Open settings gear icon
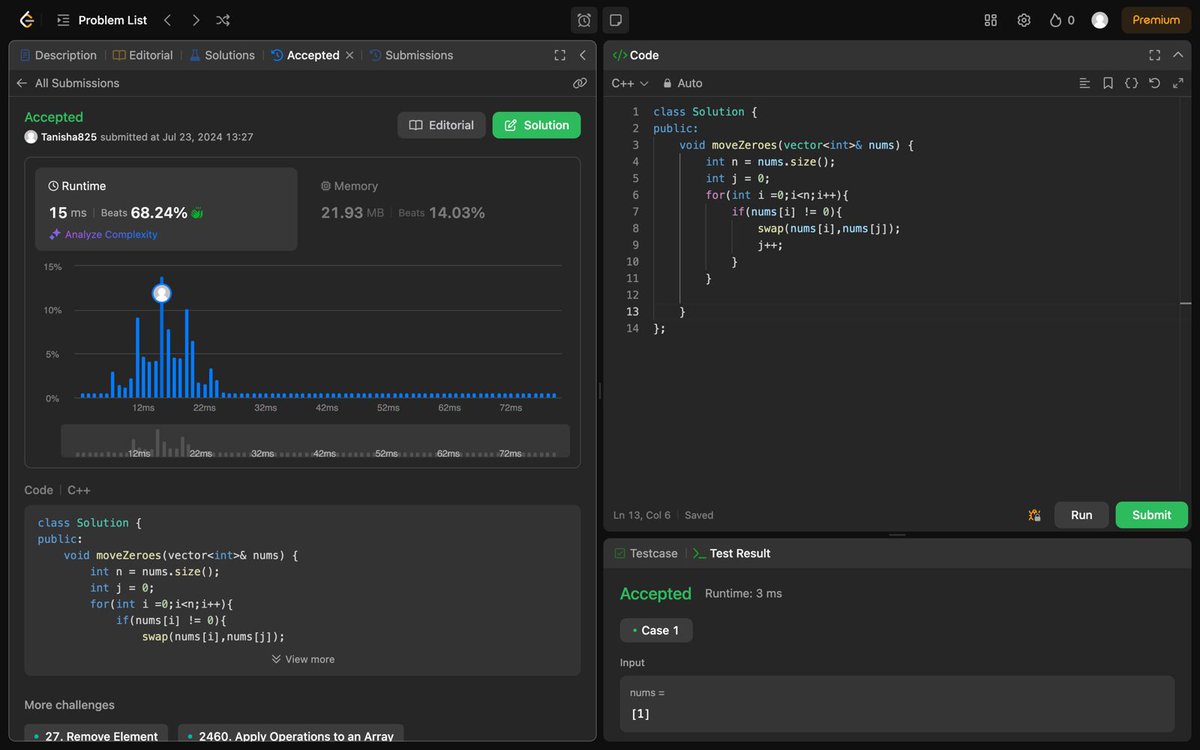1200x750 pixels. click(1024, 20)
